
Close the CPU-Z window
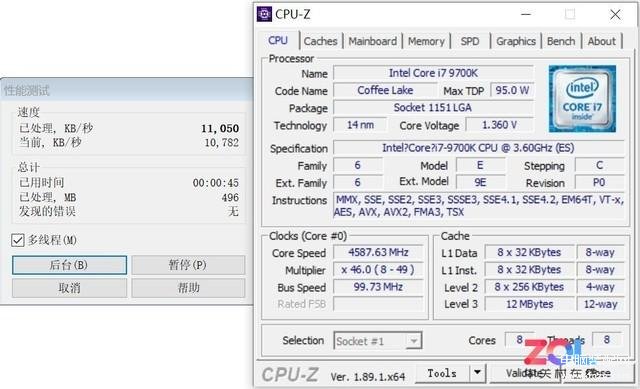[x=615, y=15]
